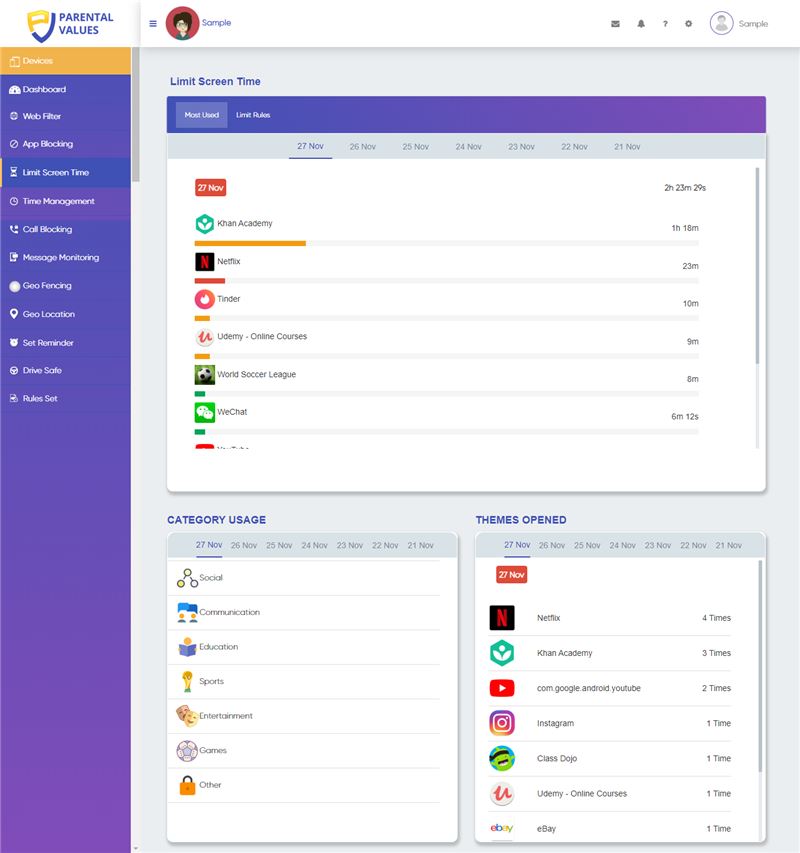Open Drive Safe in the sidebar
This screenshot has width=800, height=853.
[65, 370]
